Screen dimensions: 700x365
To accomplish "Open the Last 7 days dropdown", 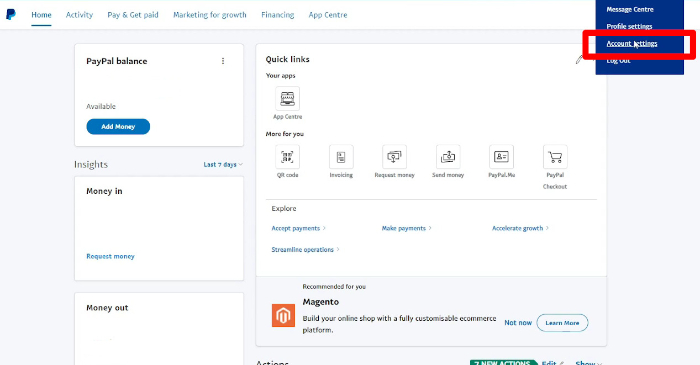I will [x=223, y=165].
